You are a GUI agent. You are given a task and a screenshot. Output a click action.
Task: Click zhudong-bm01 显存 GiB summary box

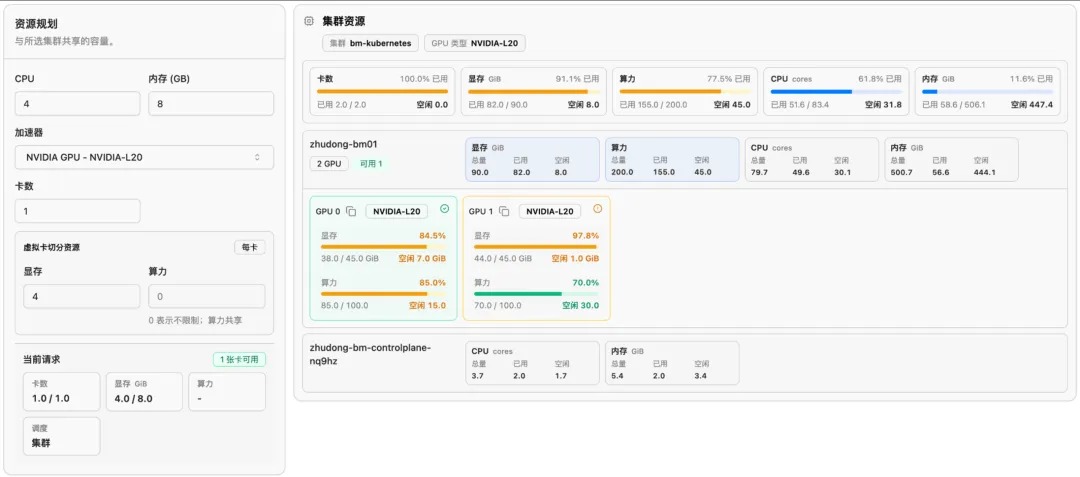pyautogui.click(x=532, y=160)
